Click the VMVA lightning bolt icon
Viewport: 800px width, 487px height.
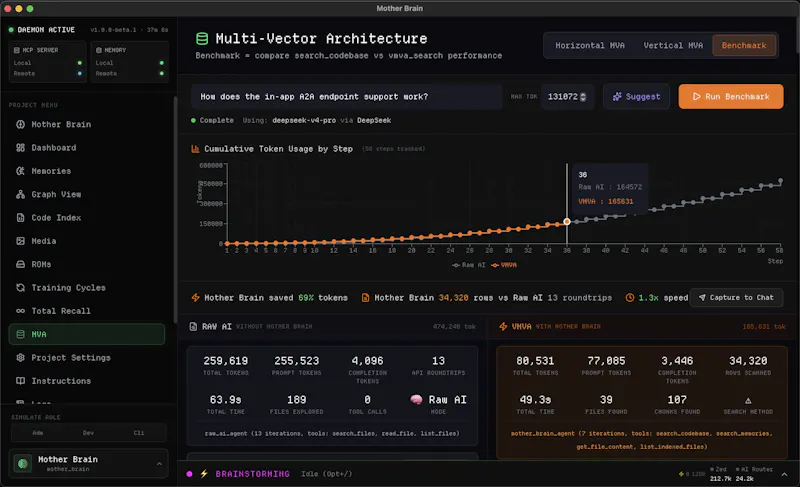[503, 326]
